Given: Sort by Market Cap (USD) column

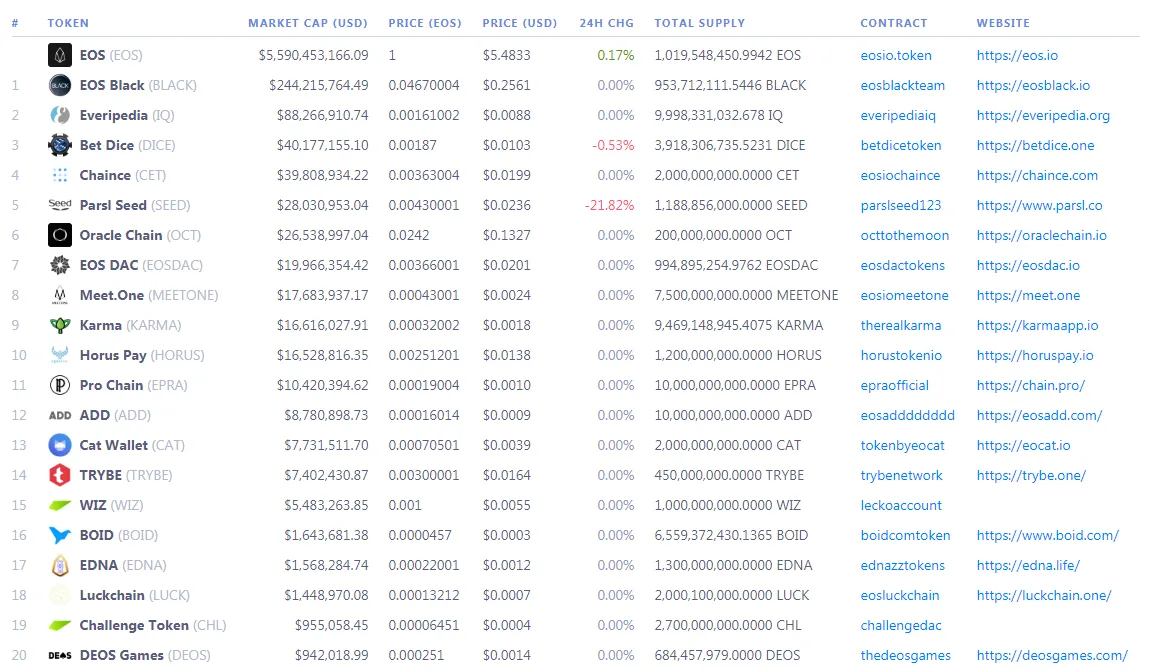Looking at the screenshot, I should tap(307, 23).
